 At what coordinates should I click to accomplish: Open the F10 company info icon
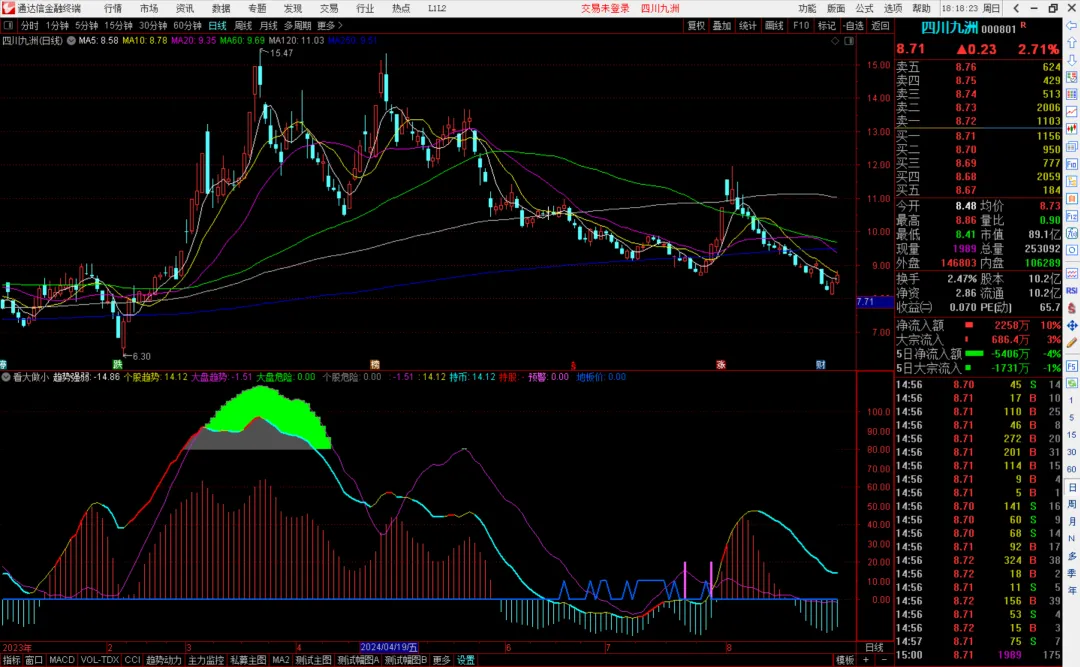[x=1072, y=164]
